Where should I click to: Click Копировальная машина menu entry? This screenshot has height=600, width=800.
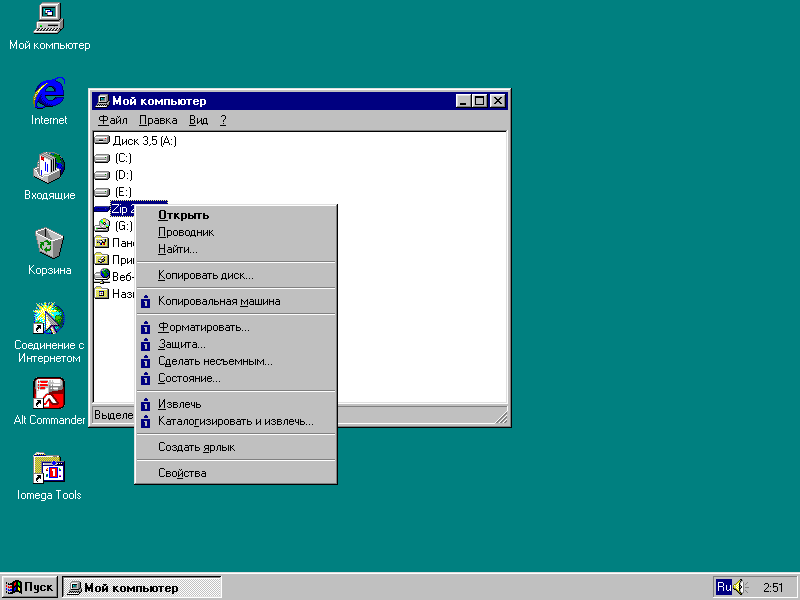(219, 301)
